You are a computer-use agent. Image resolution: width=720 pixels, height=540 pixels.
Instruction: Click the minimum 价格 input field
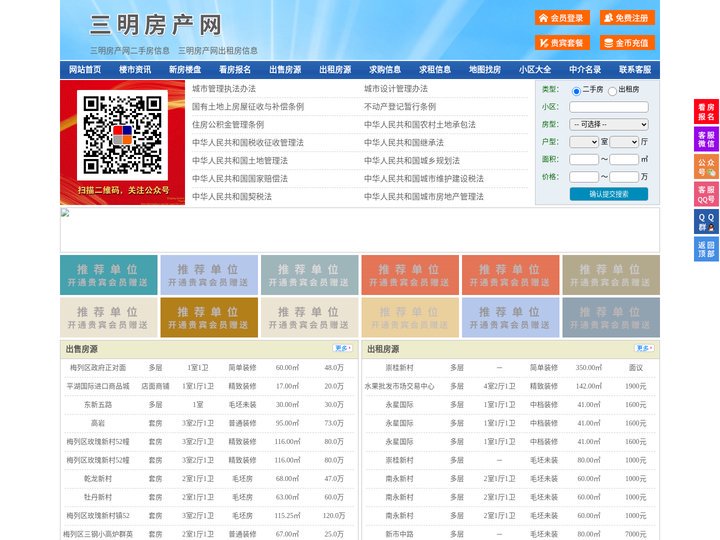[x=584, y=177]
